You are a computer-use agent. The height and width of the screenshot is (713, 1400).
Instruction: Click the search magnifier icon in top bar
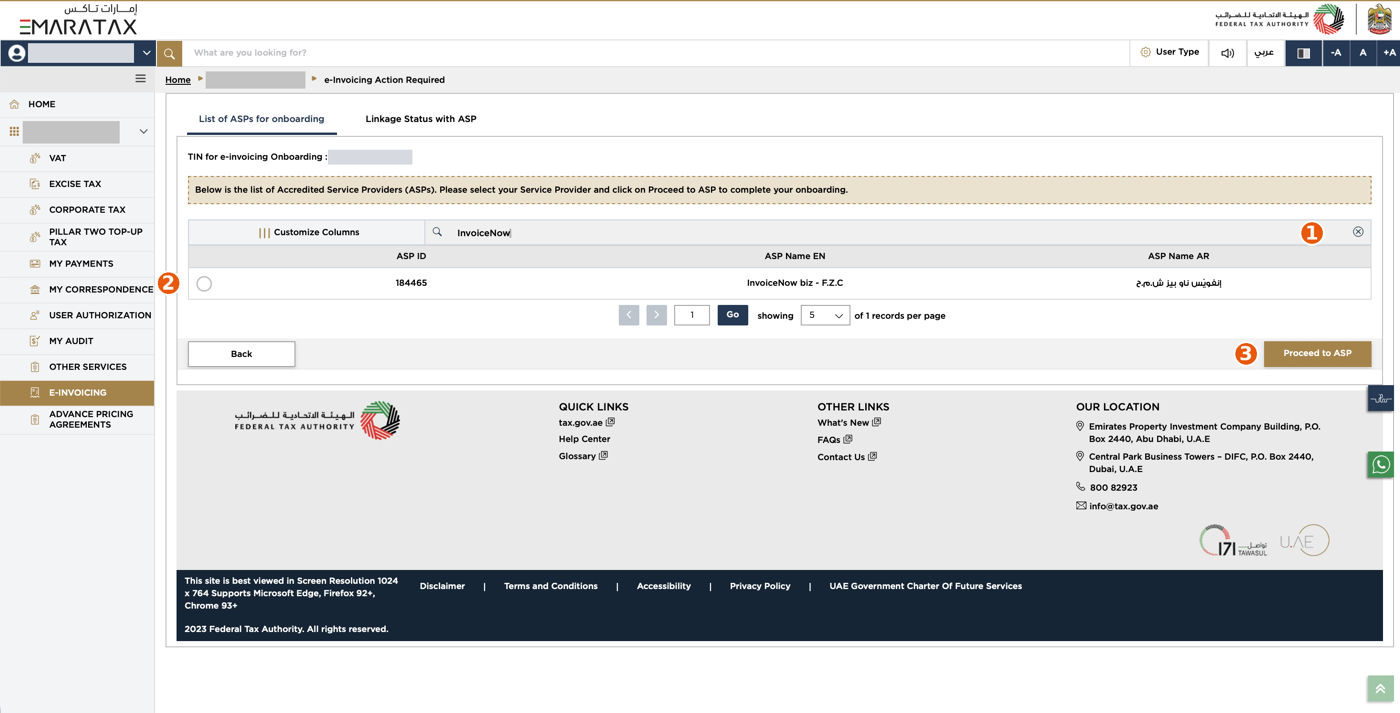[169, 53]
